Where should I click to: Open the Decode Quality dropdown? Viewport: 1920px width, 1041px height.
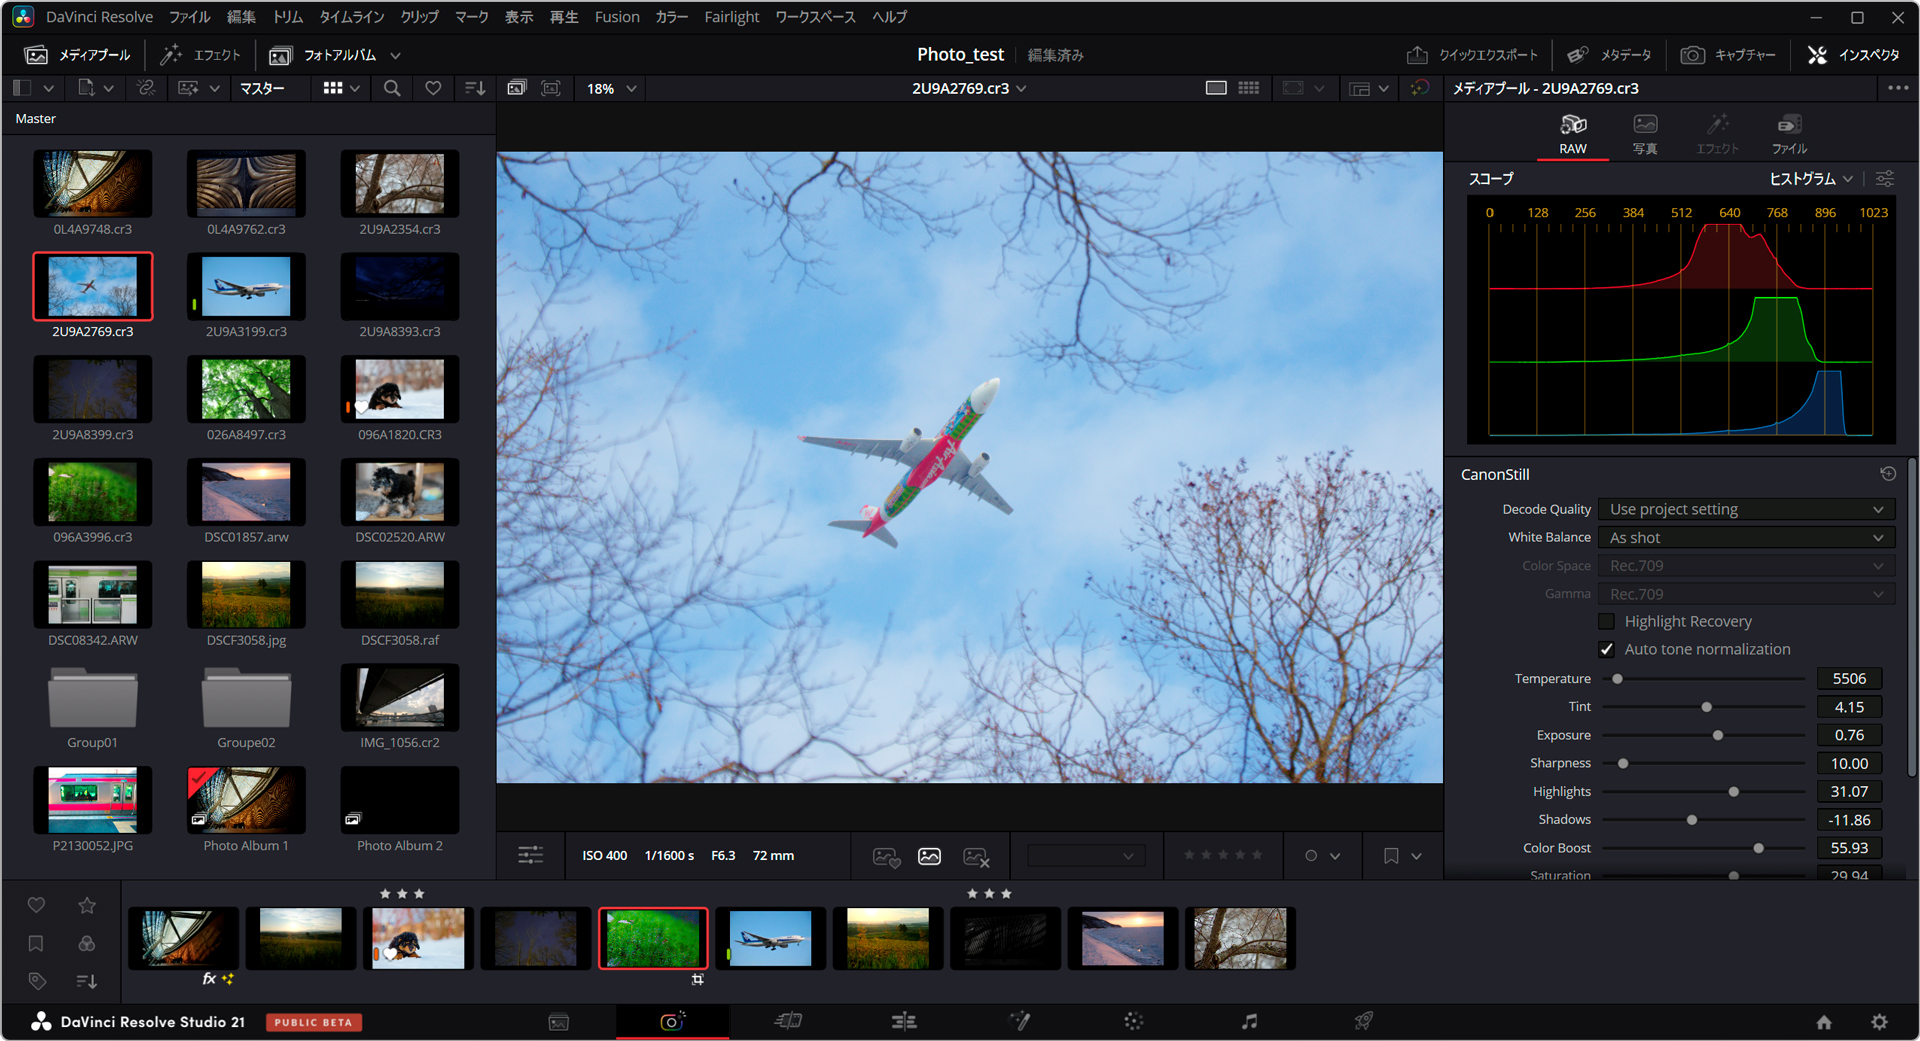(x=1746, y=509)
